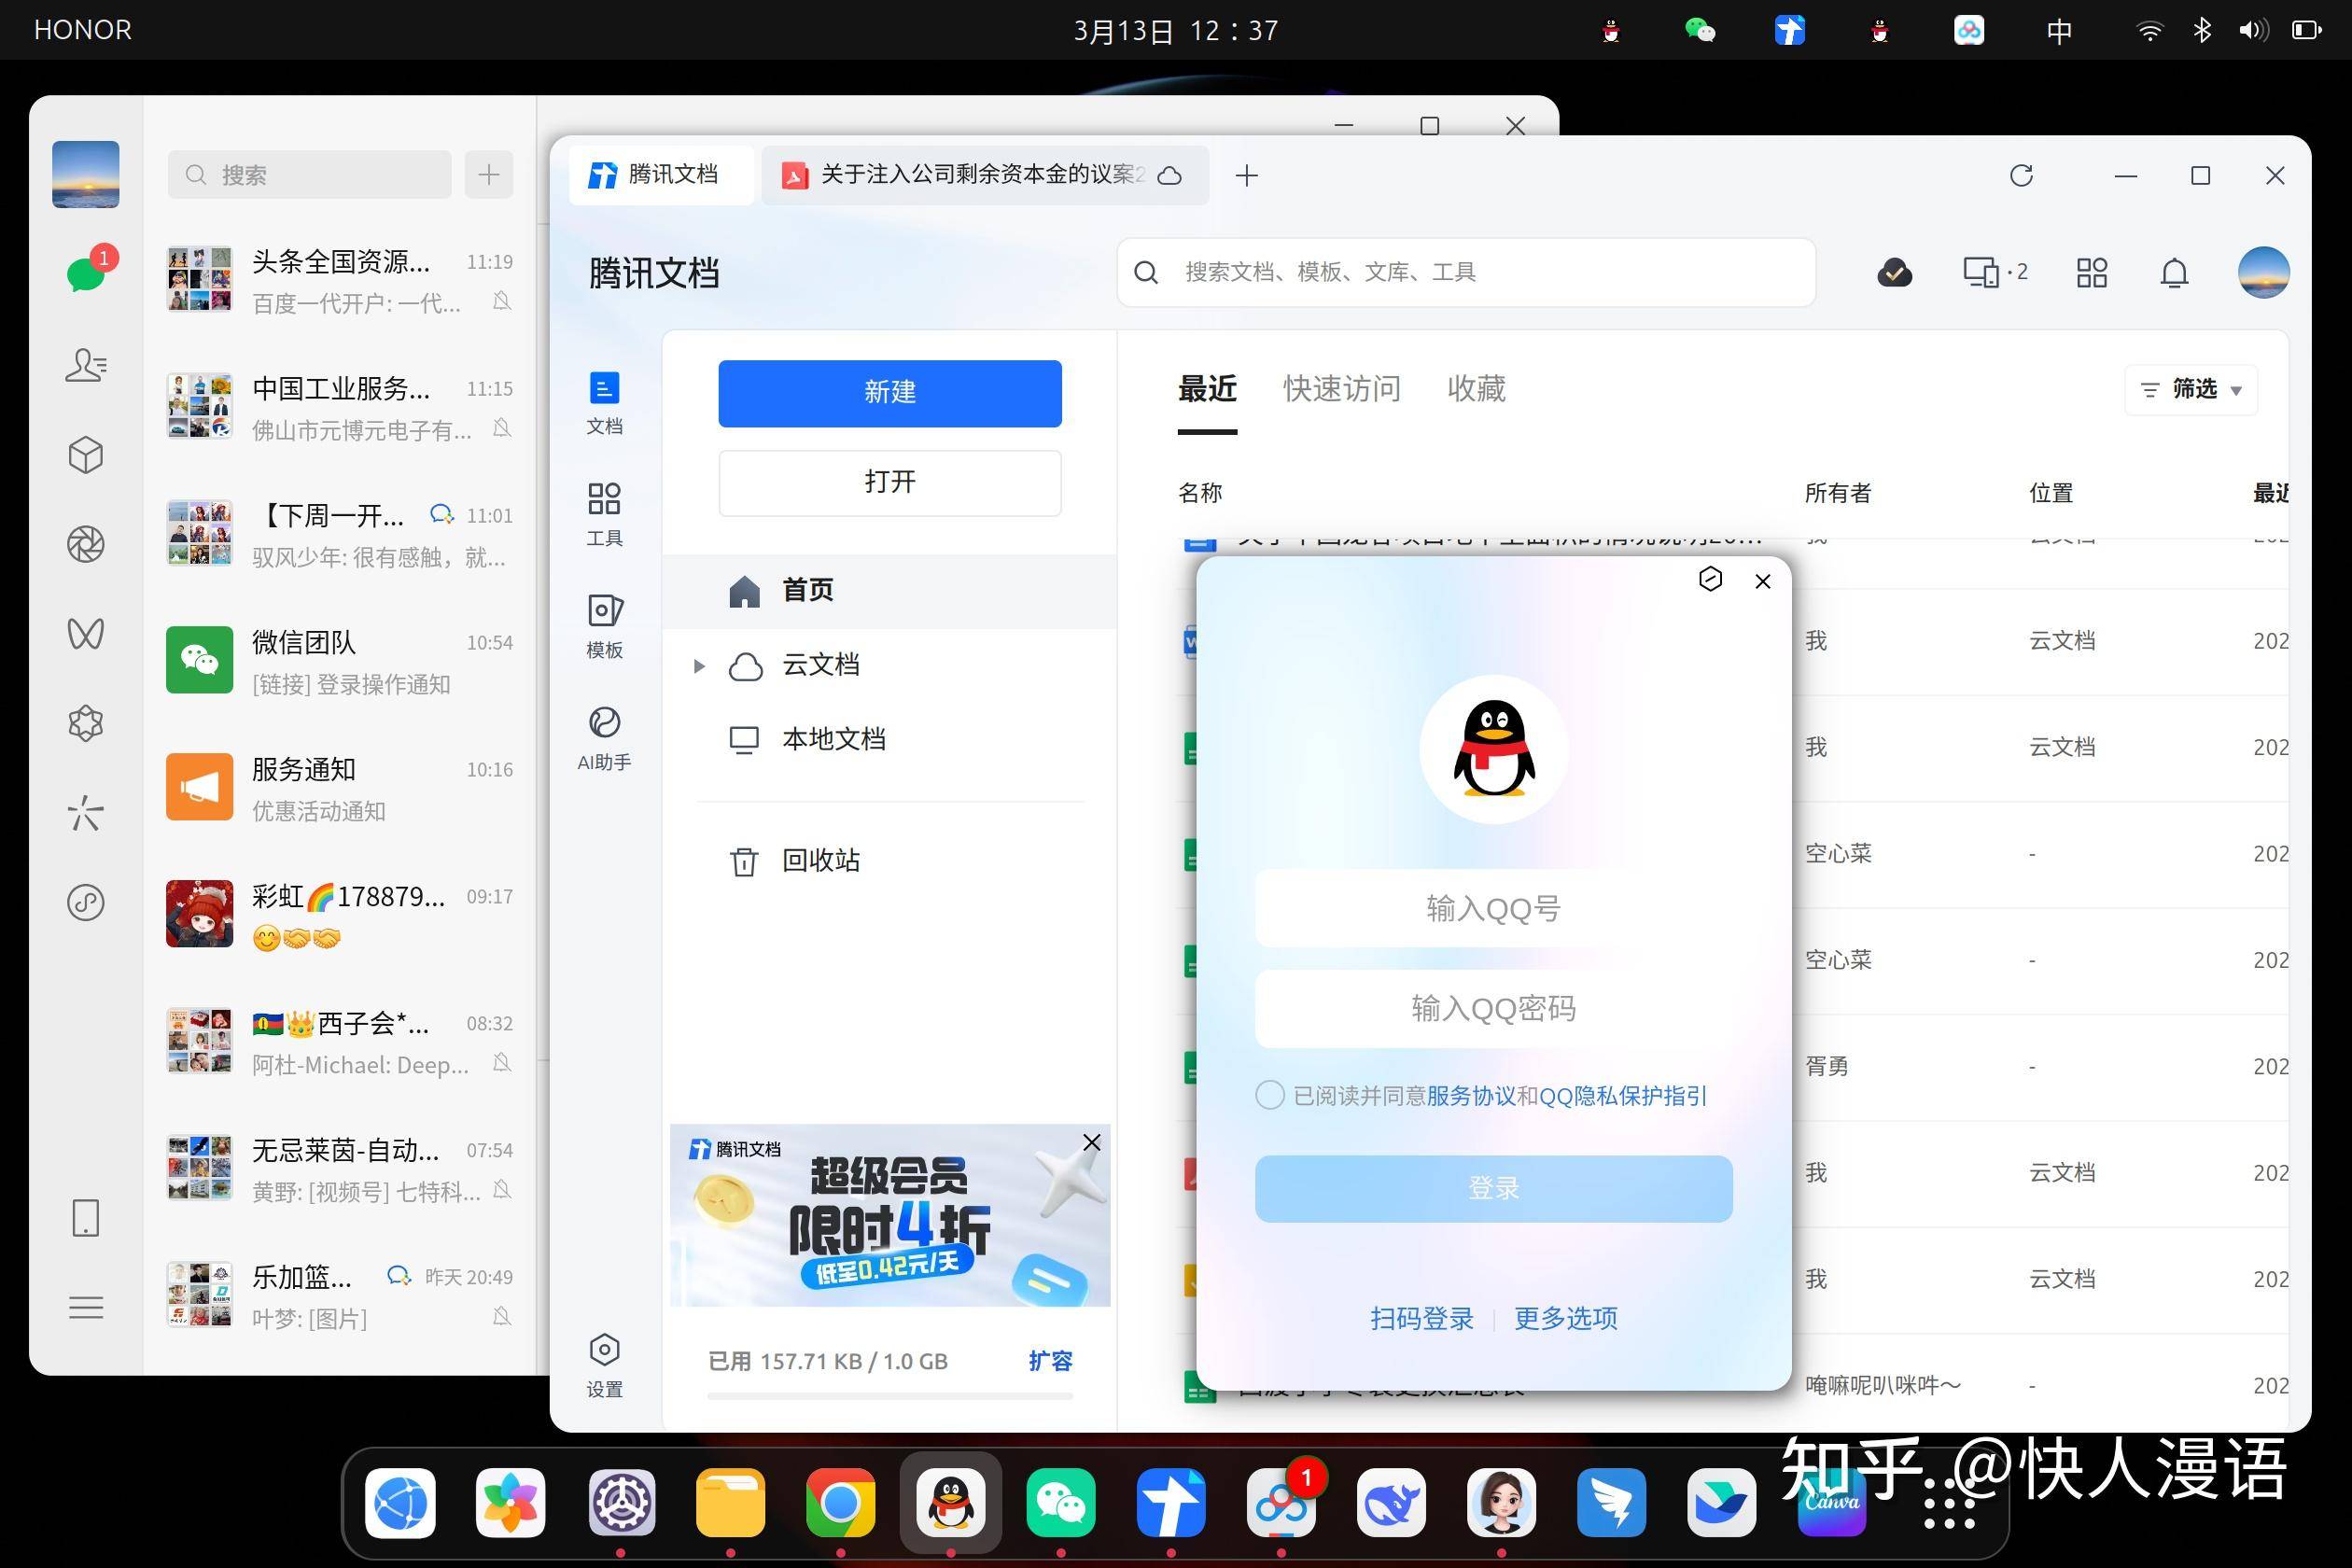
Task: Open 头条全国资源 chat in WeChat
Action: (340, 280)
